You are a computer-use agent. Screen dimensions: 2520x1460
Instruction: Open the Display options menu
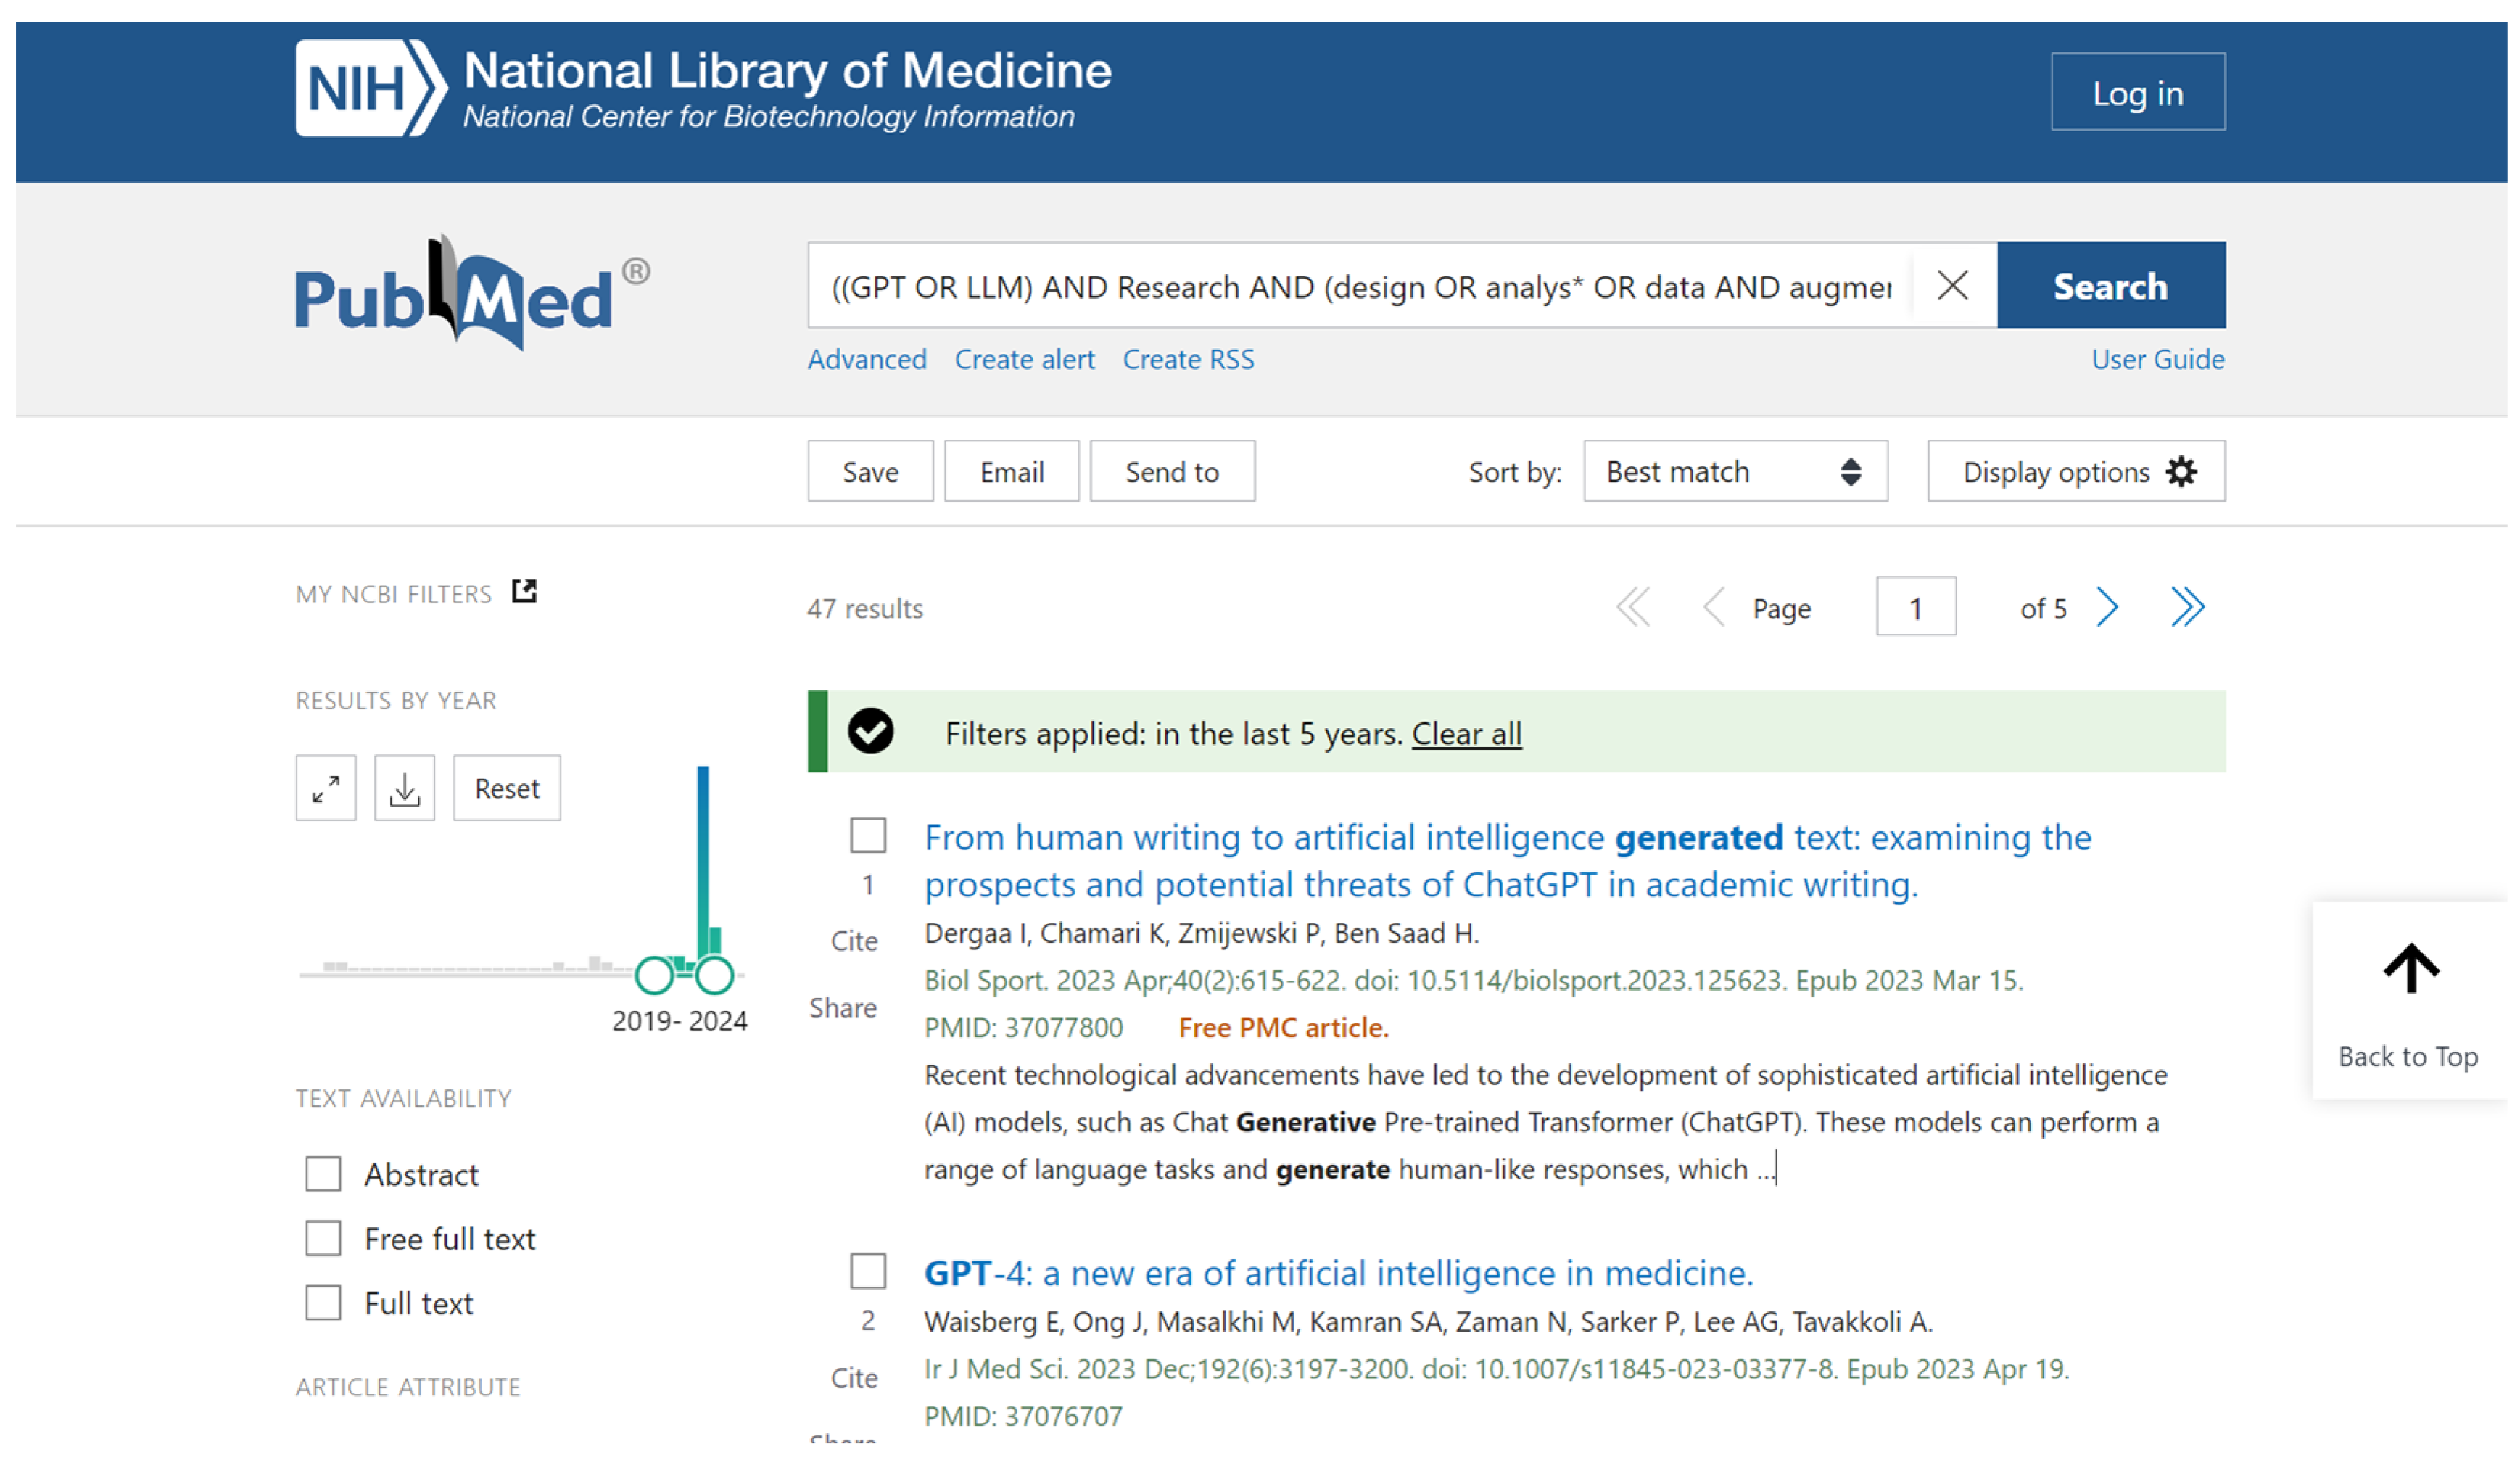[x=2075, y=471]
